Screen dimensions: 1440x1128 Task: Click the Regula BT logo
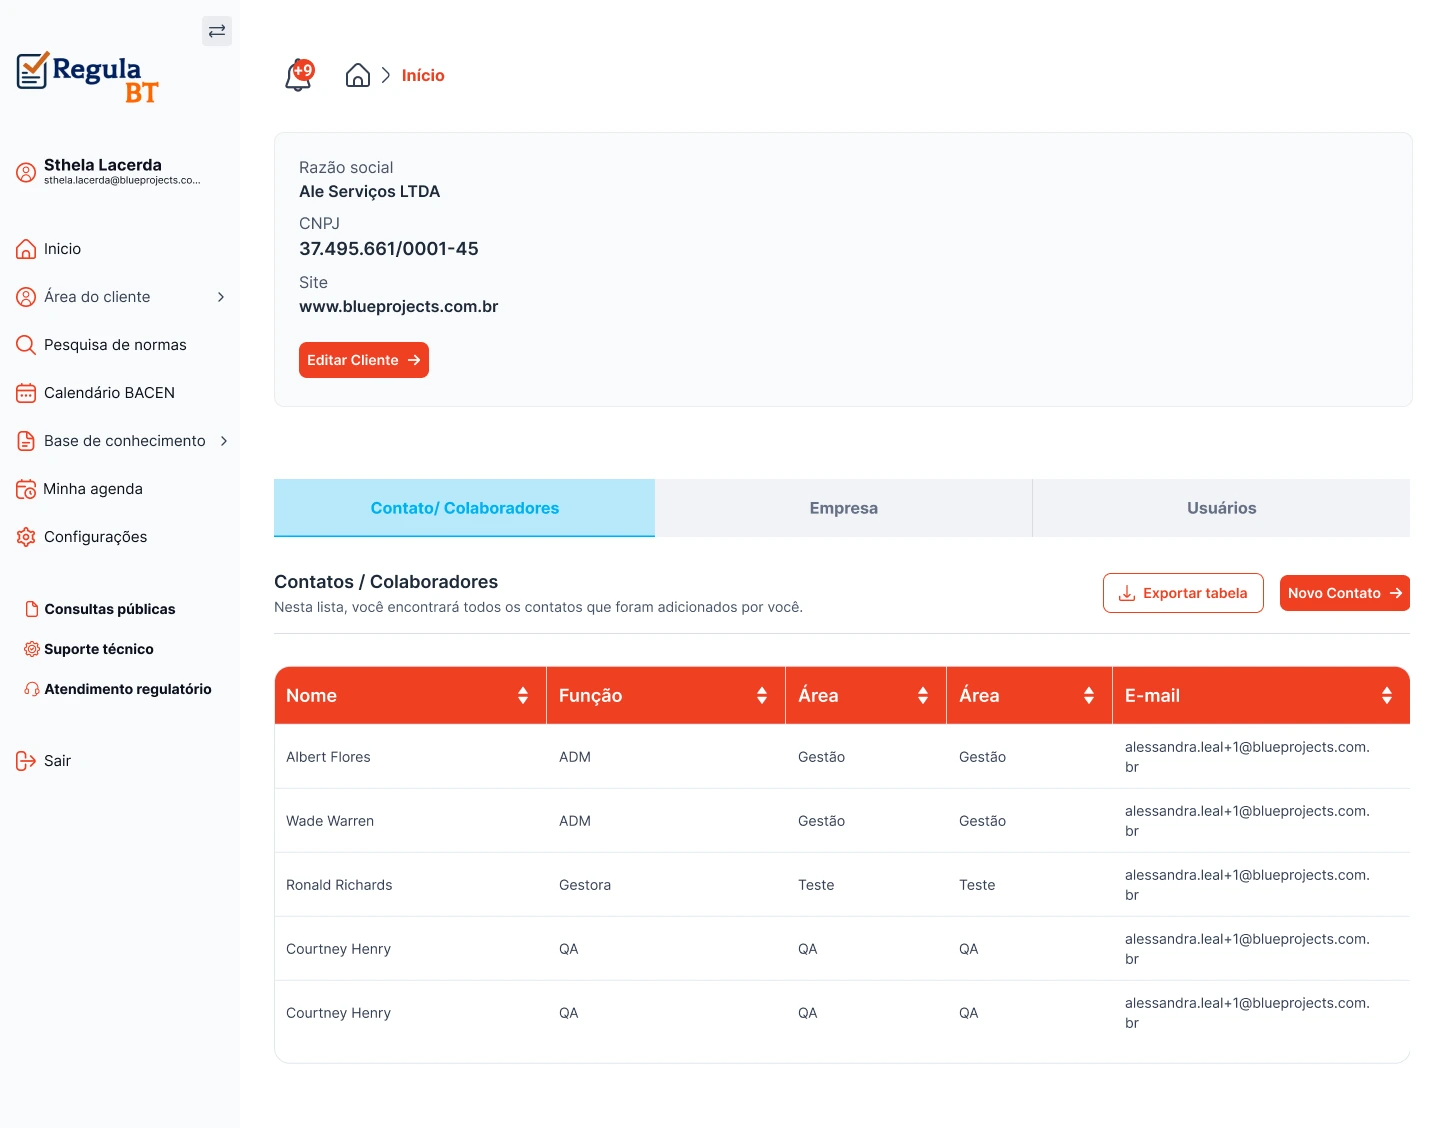click(88, 77)
